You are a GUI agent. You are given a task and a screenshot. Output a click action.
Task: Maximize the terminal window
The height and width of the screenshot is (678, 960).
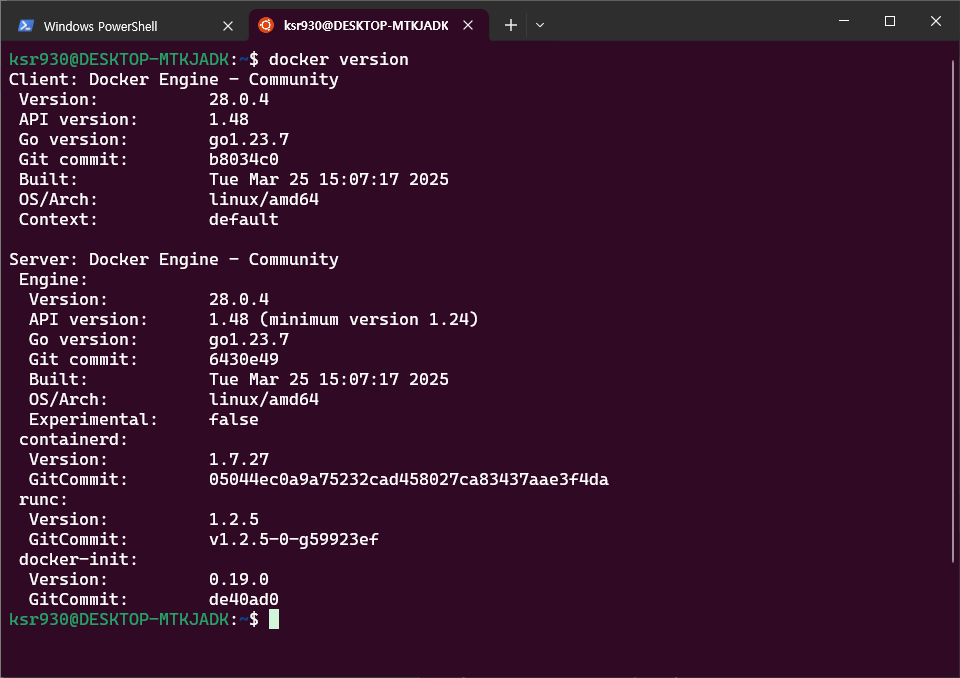890,21
